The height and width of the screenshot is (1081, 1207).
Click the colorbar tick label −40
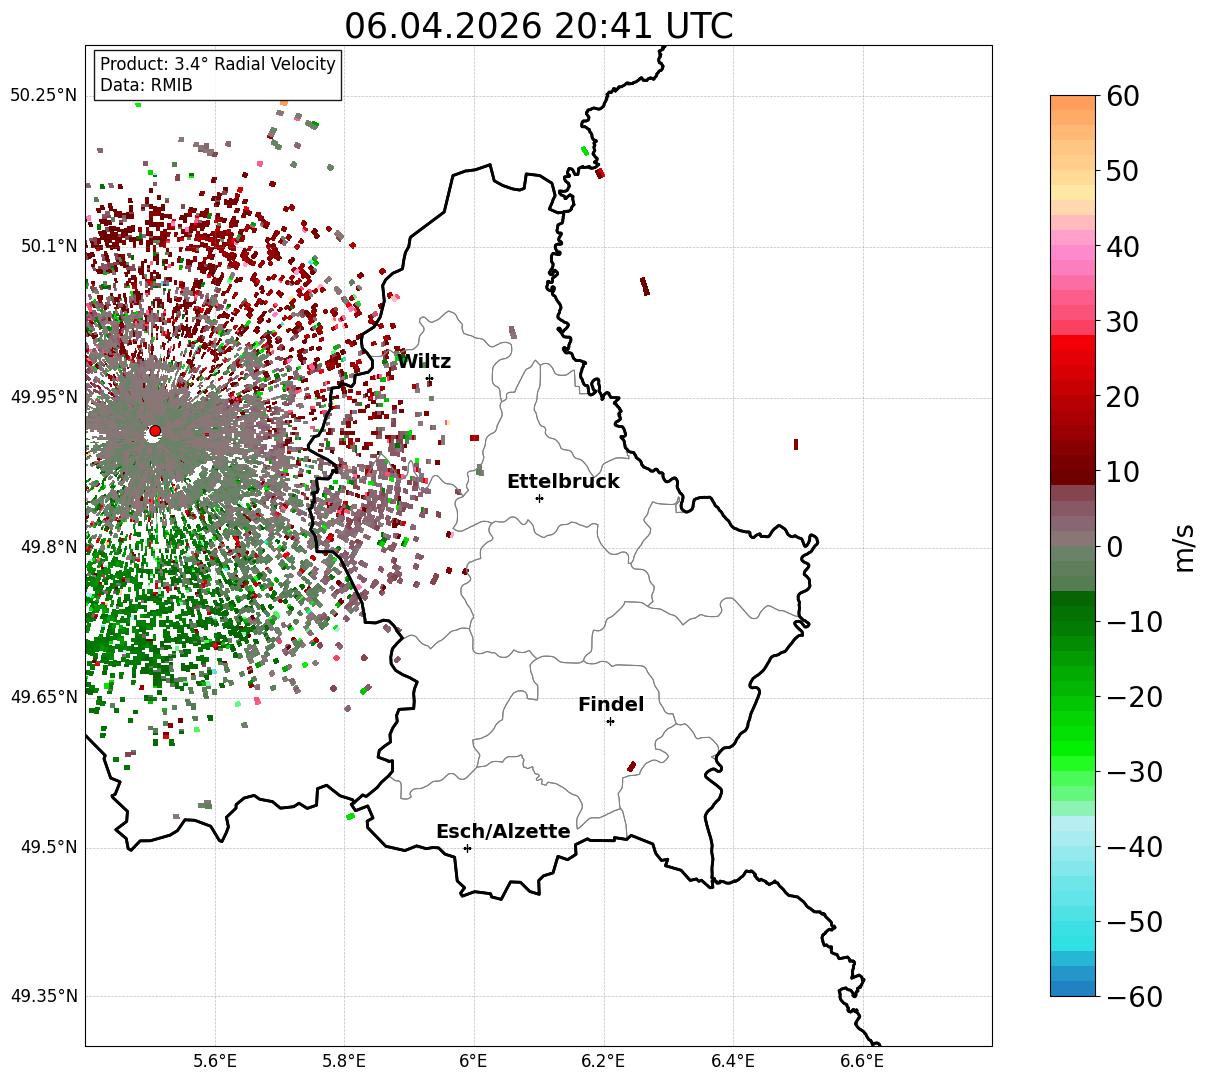pyautogui.click(x=1134, y=847)
